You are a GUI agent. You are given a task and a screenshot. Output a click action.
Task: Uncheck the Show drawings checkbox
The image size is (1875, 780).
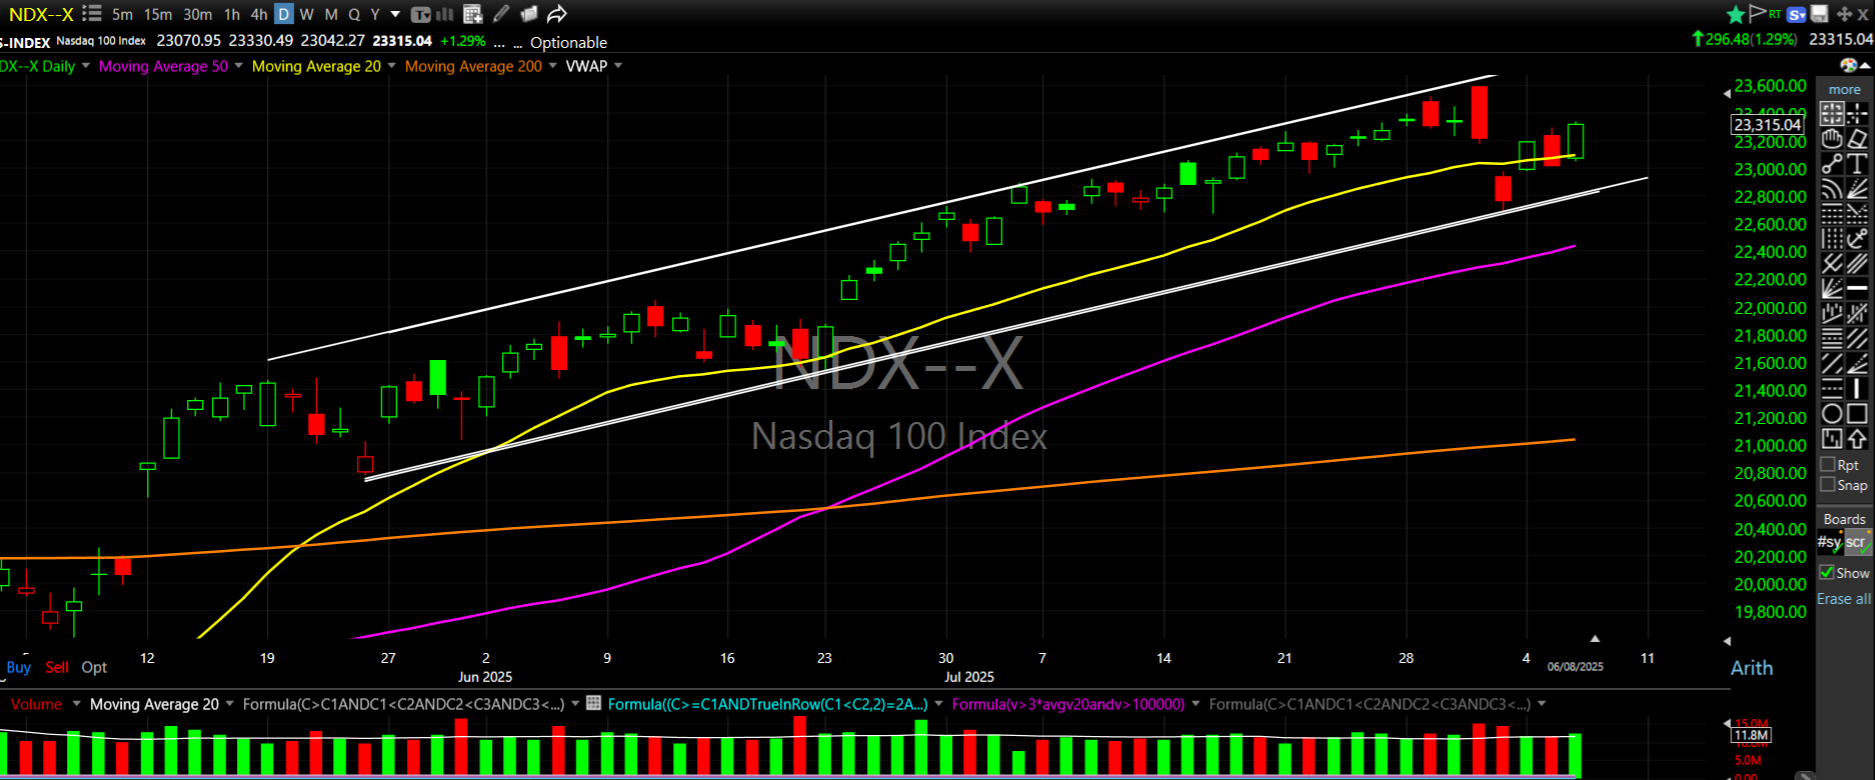[1828, 572]
